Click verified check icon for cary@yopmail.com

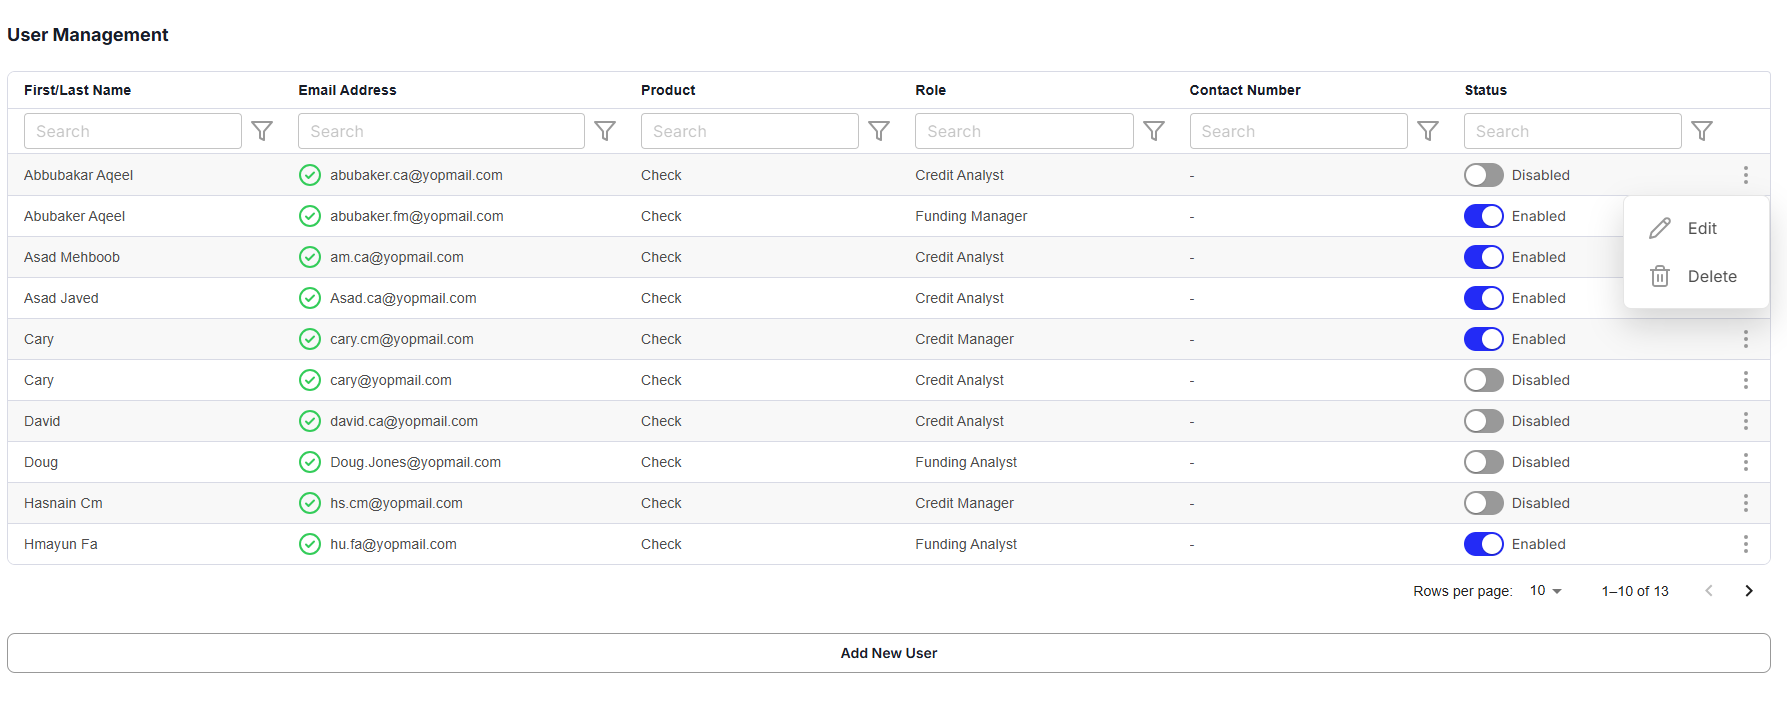pyautogui.click(x=310, y=380)
